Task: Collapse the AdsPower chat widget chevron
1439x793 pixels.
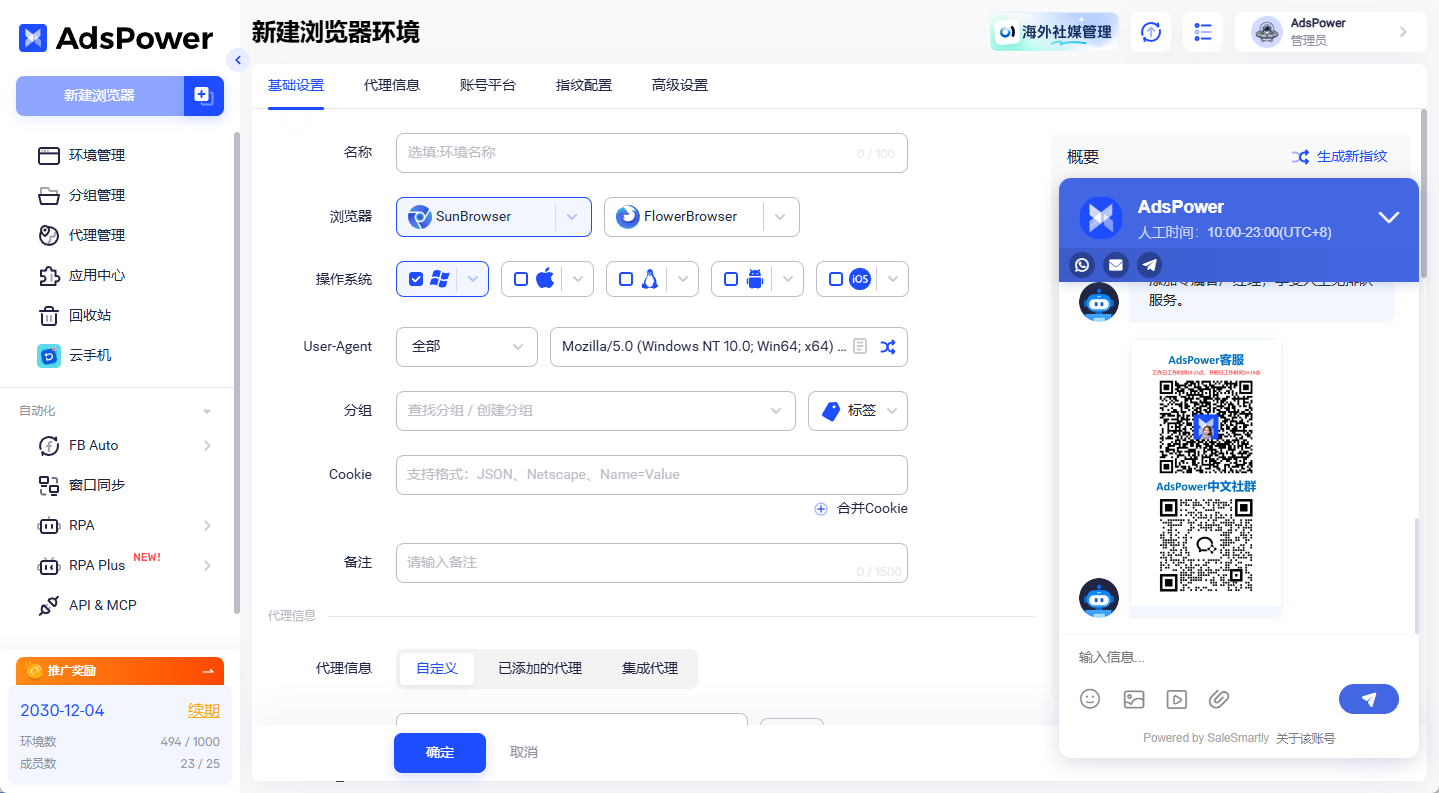Action: [1388, 216]
